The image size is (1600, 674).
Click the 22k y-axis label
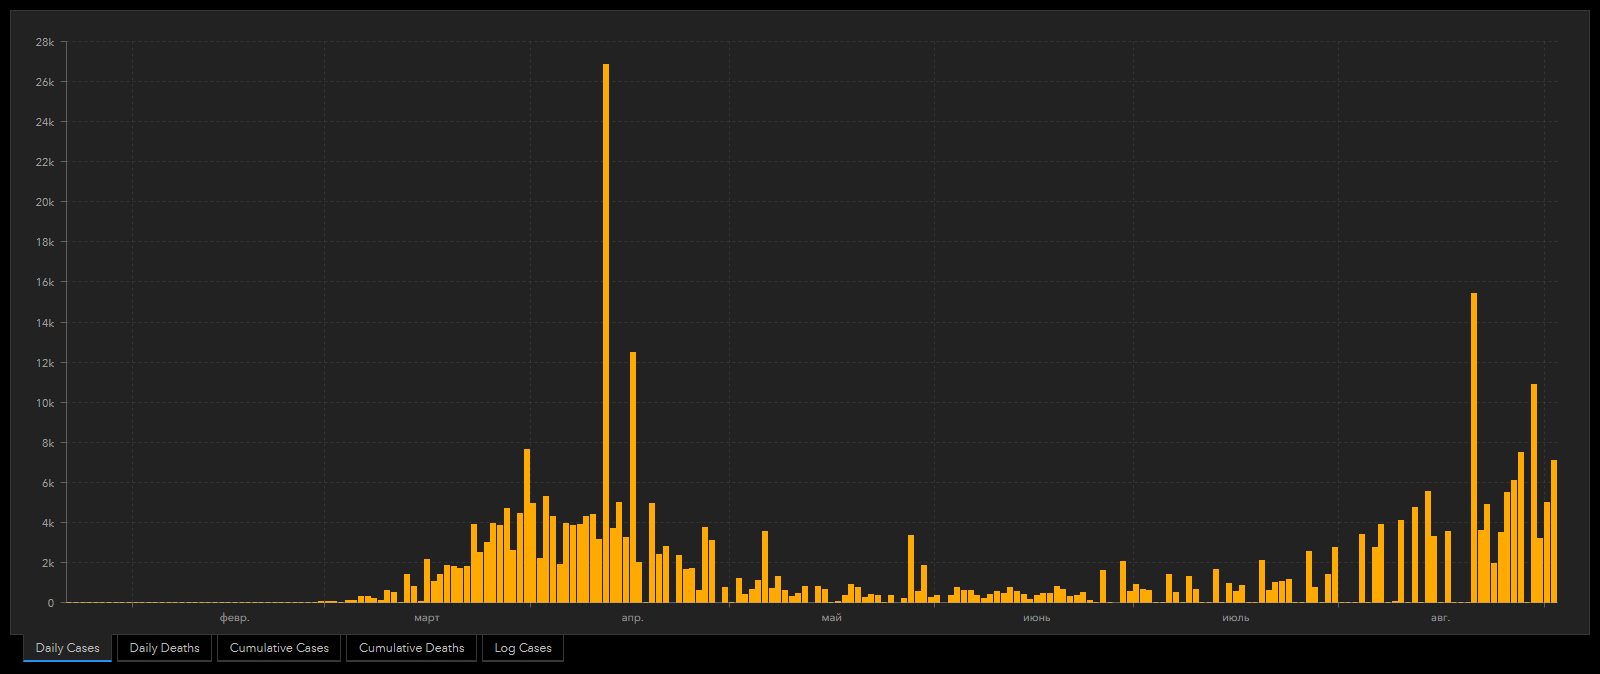point(45,162)
